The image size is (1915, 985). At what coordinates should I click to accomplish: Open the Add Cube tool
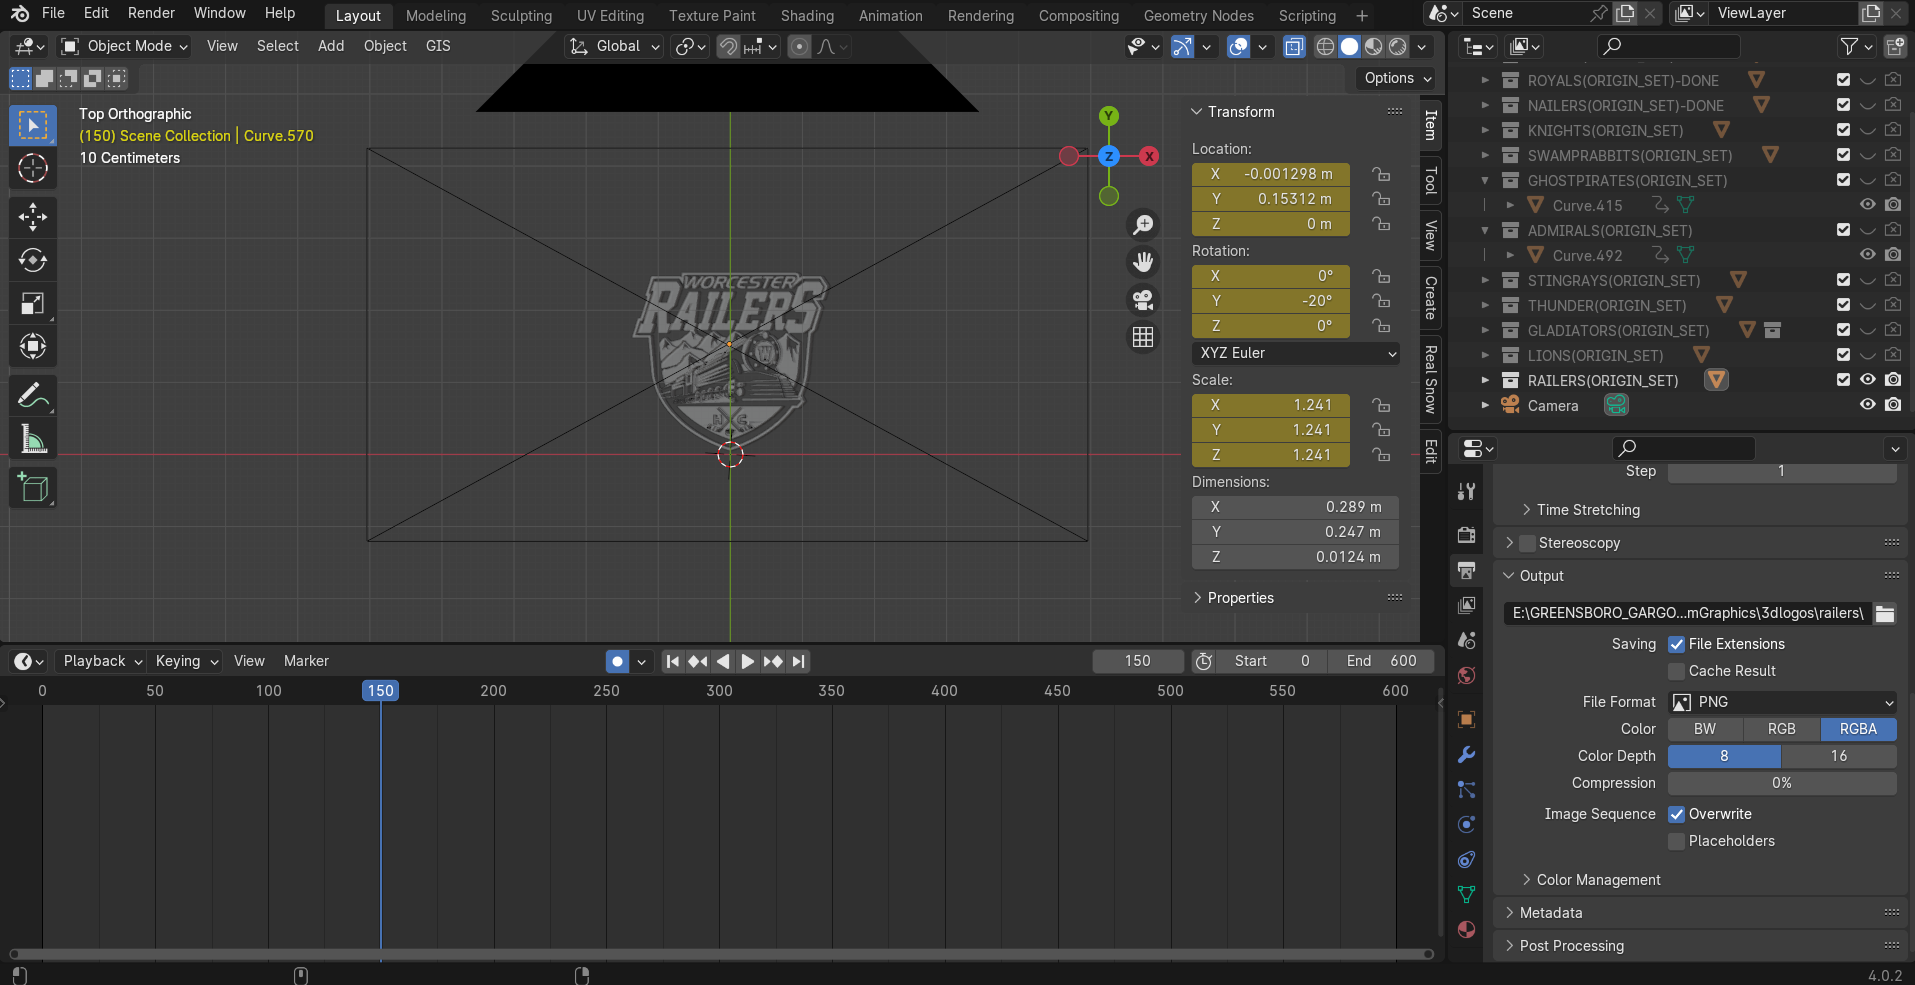tap(33, 488)
